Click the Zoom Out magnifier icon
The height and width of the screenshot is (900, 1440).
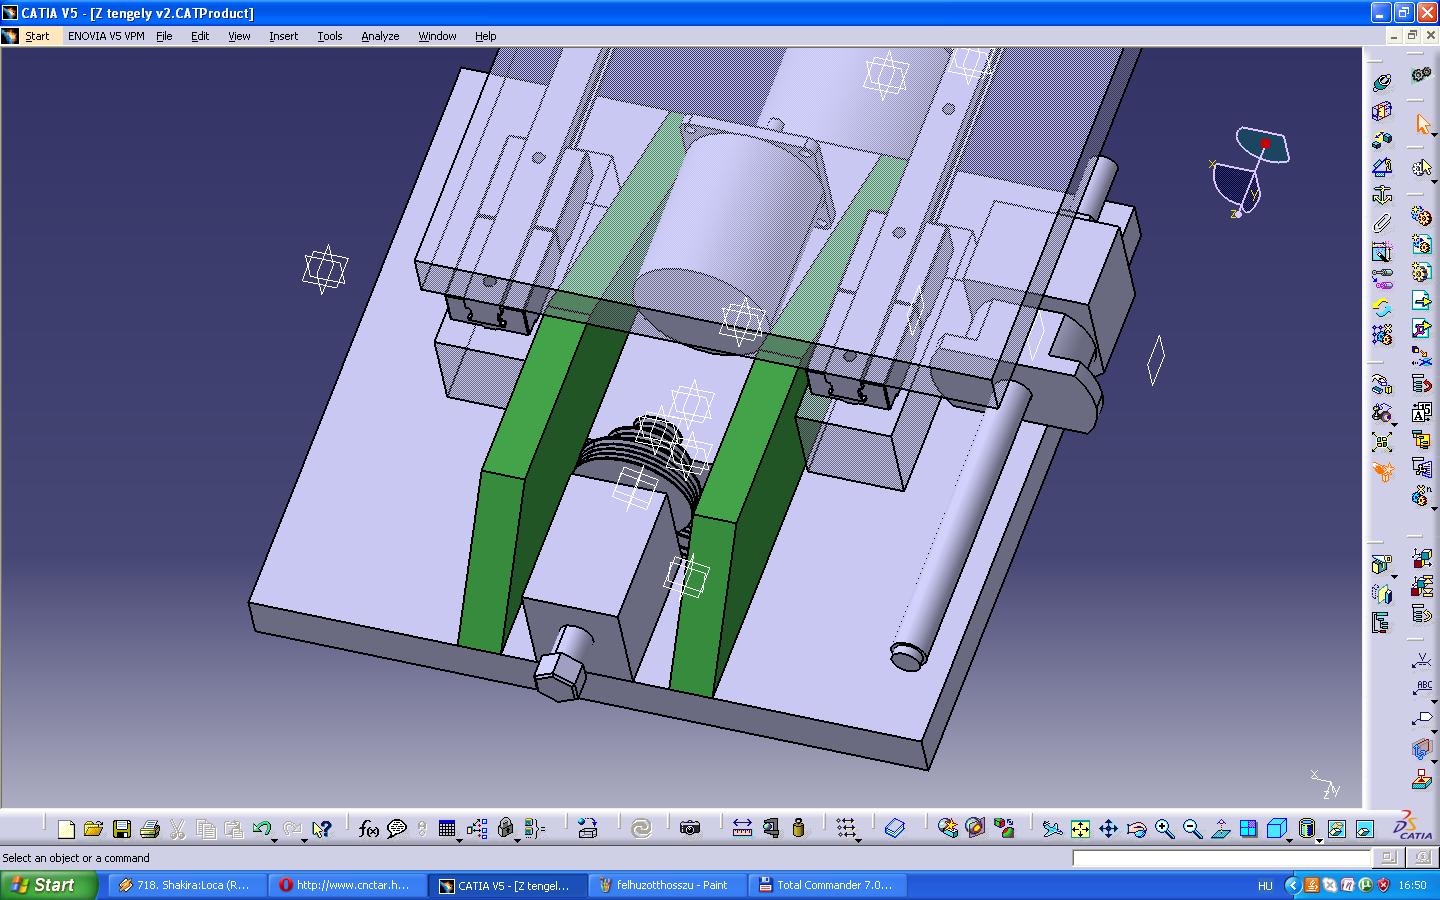(x=1192, y=829)
